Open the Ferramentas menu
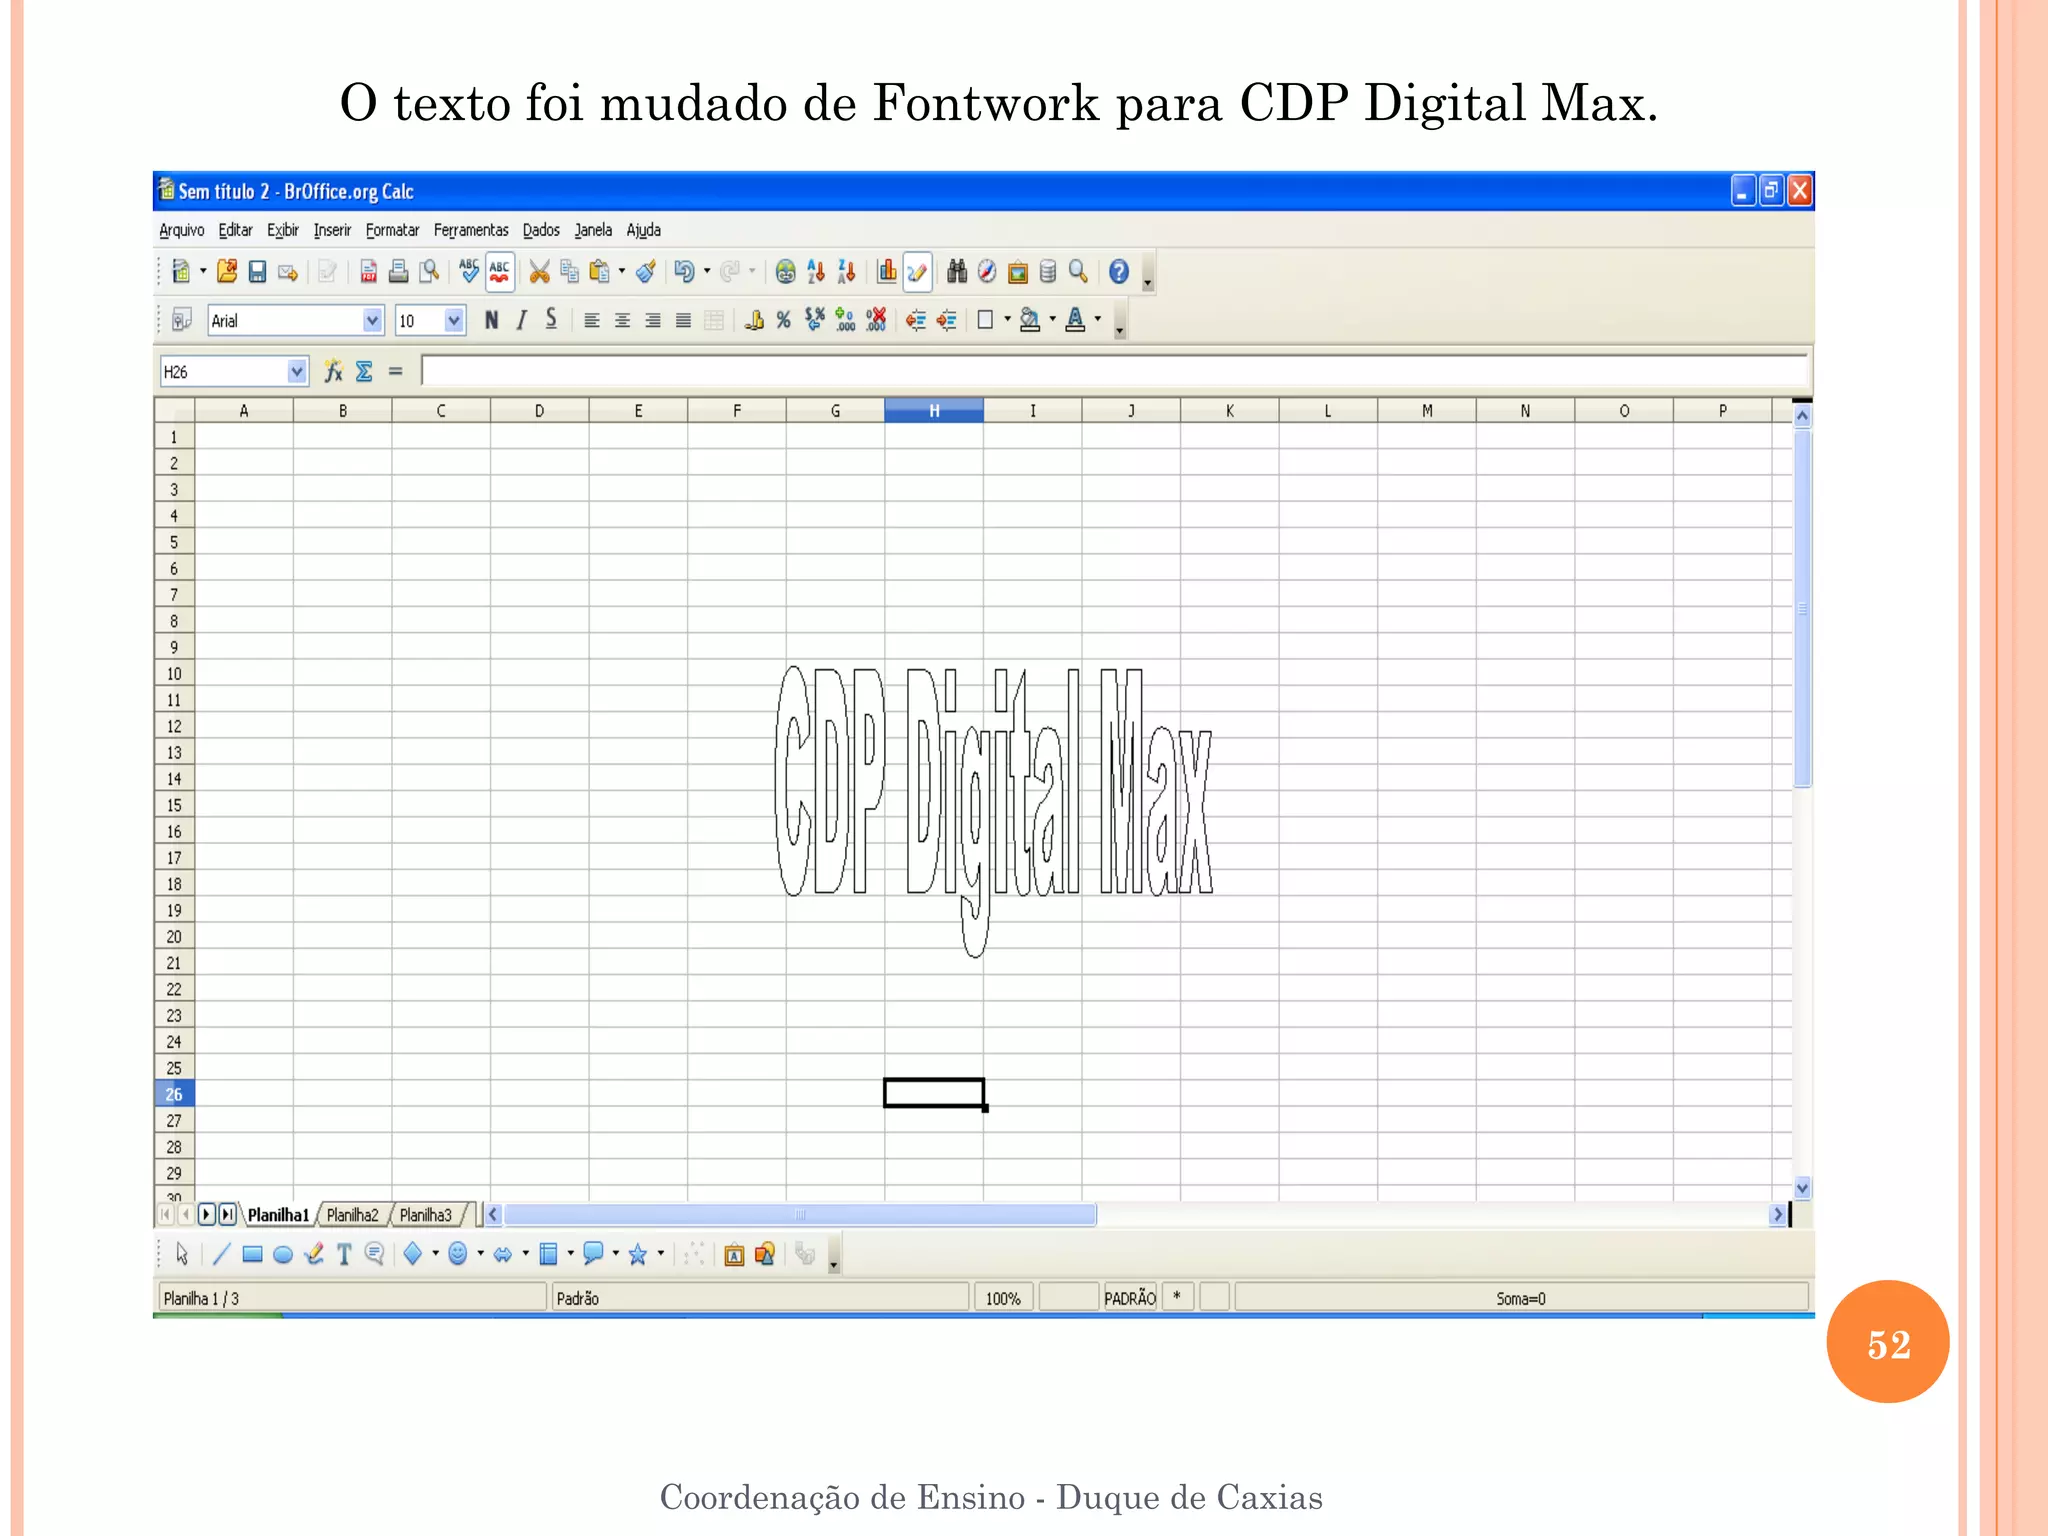This screenshot has width=2048, height=1536. pyautogui.click(x=471, y=230)
